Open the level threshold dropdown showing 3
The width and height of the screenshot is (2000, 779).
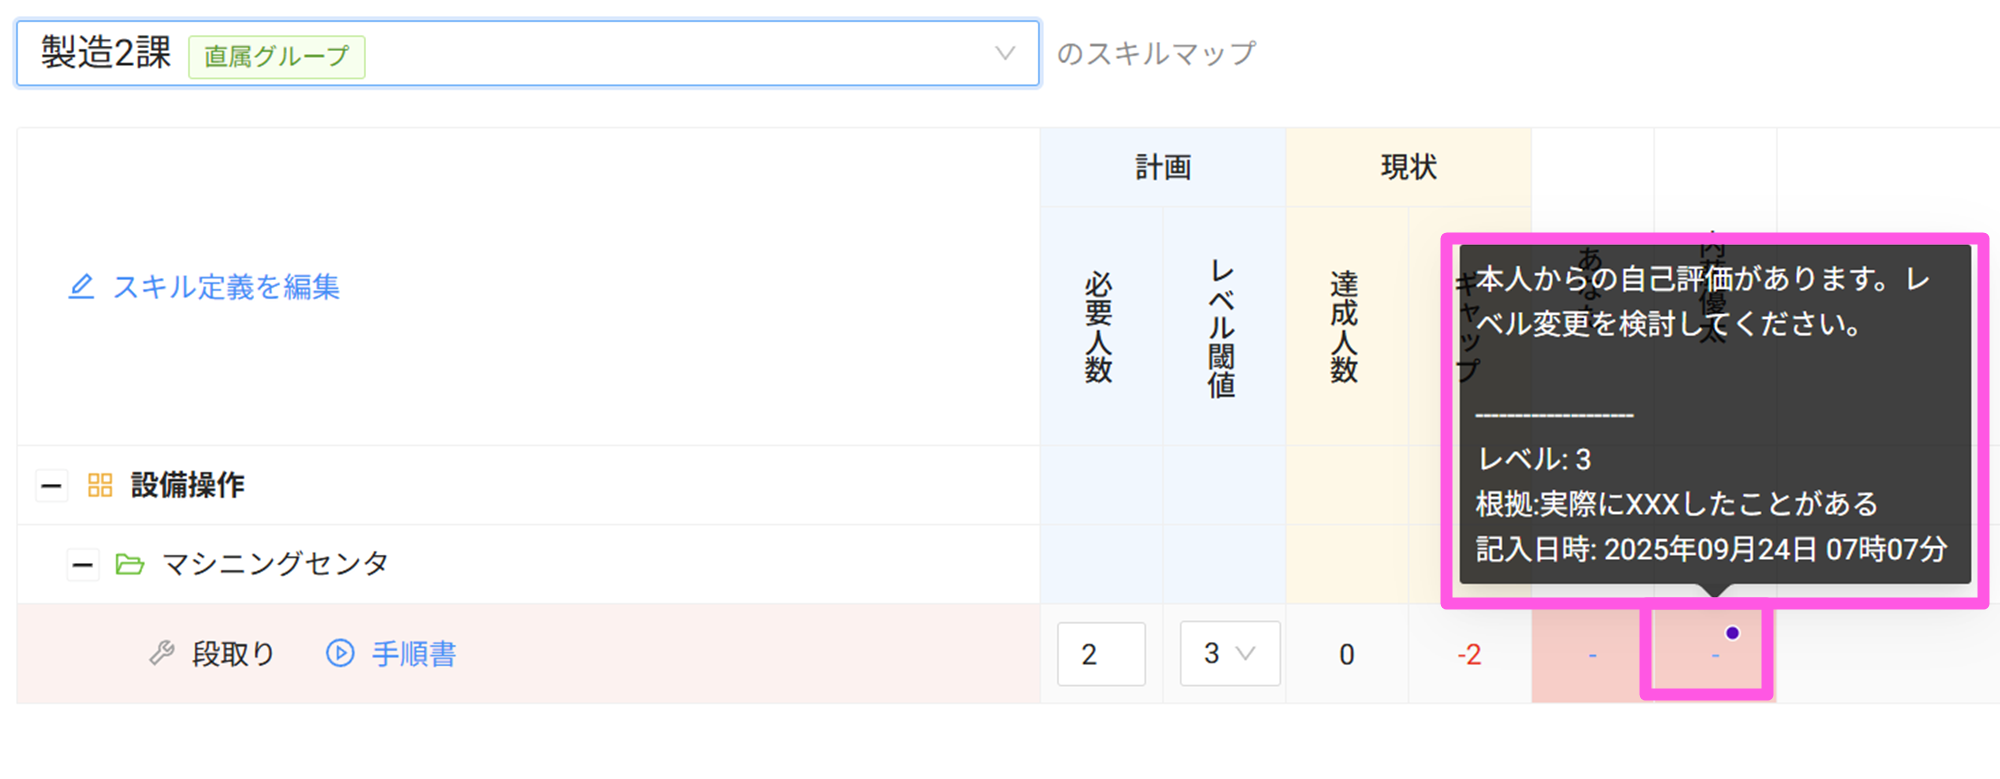pyautogui.click(x=1229, y=654)
